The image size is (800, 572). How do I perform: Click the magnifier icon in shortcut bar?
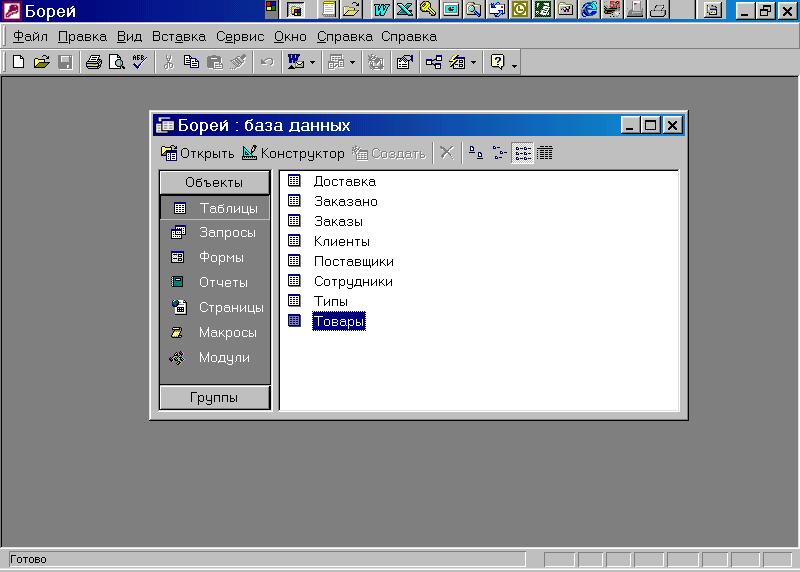pyautogui.click(x=473, y=9)
